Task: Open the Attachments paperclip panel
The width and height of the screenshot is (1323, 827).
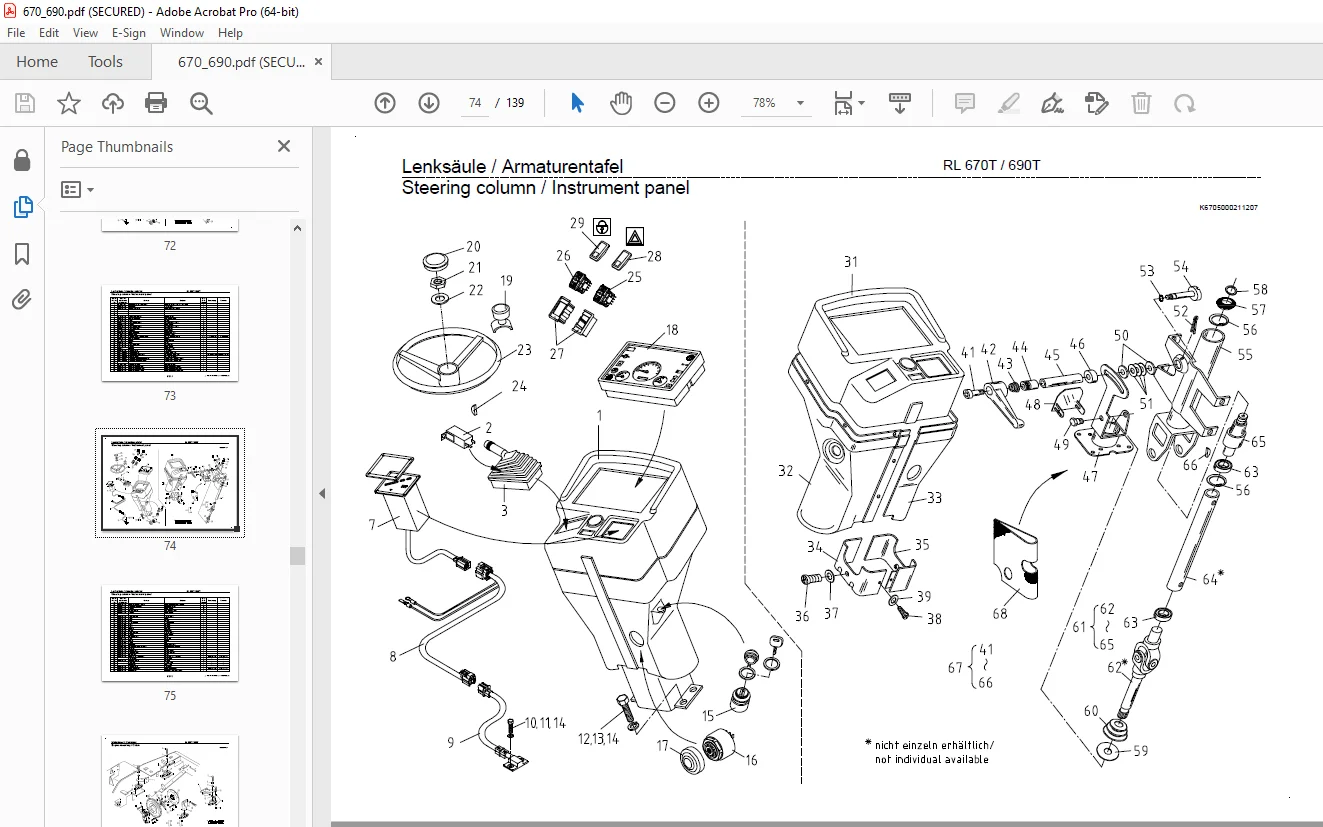Action: [x=22, y=299]
